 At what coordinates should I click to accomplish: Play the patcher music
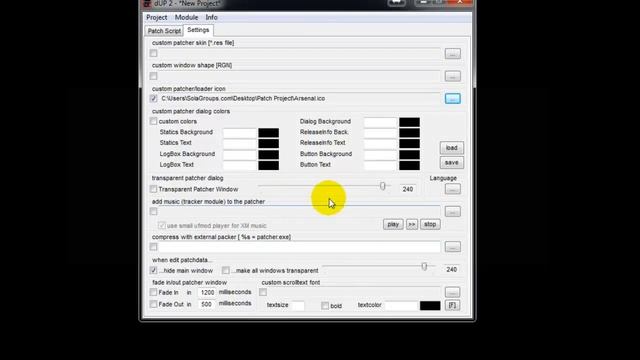point(393,224)
